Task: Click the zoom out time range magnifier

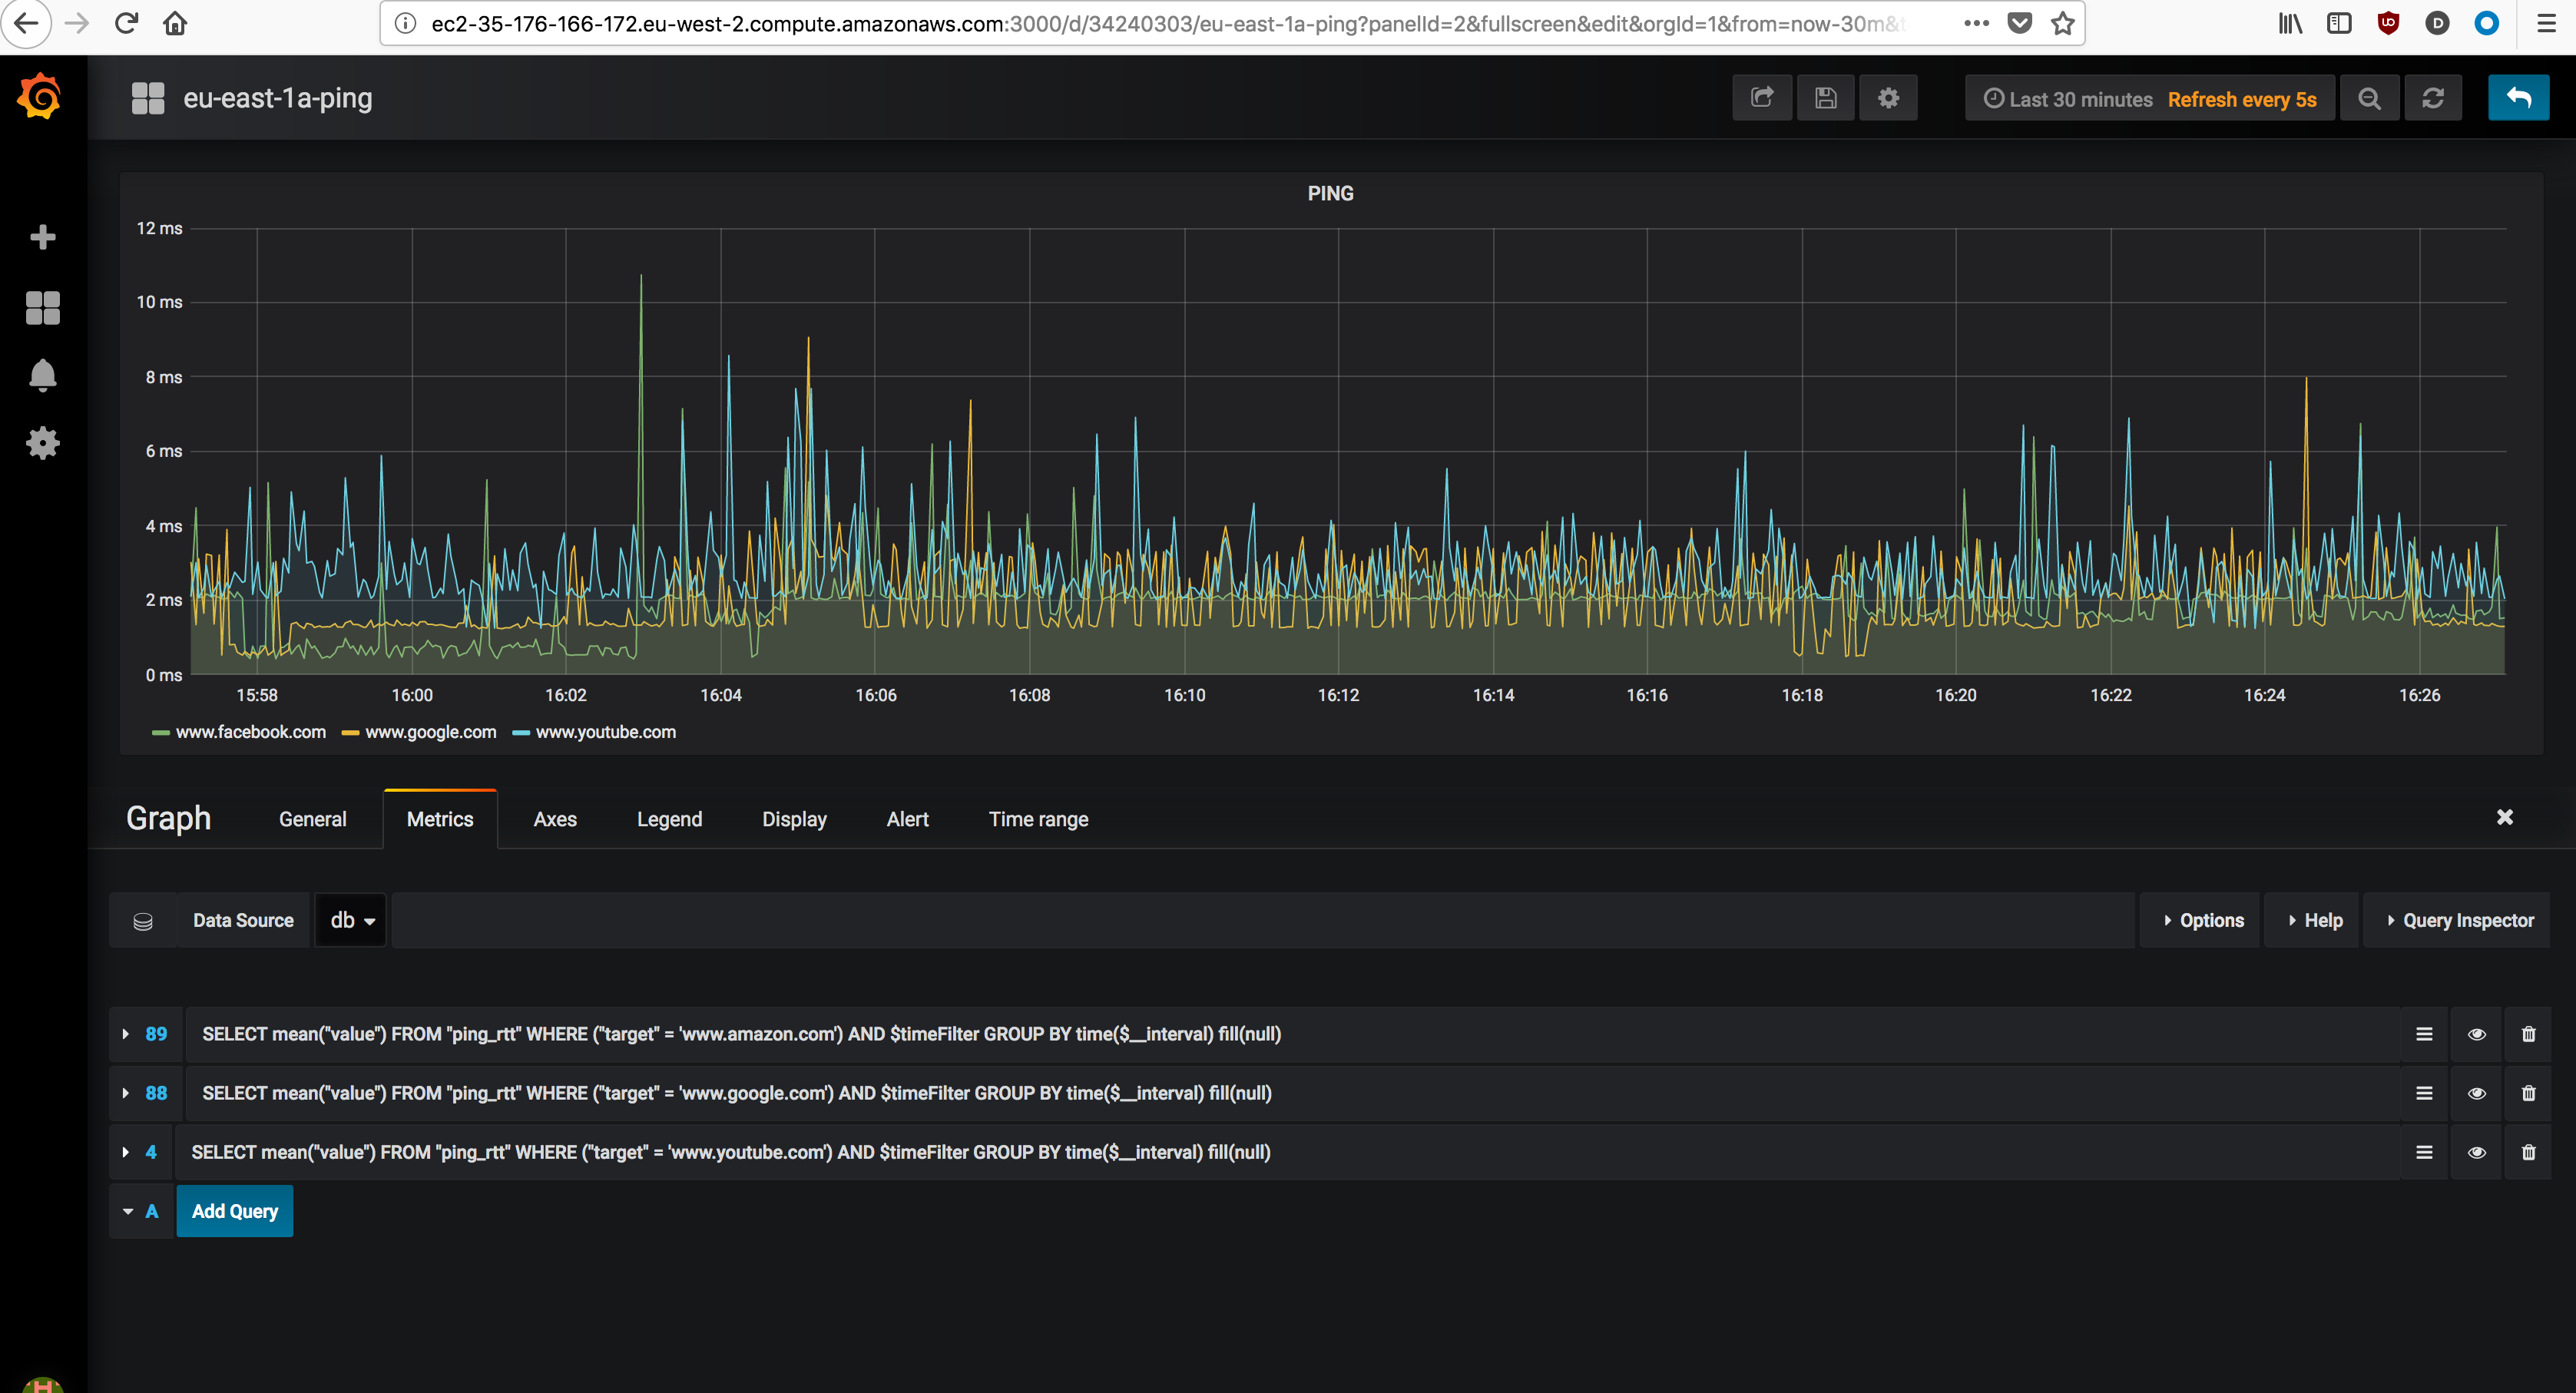Action: coord(2369,98)
